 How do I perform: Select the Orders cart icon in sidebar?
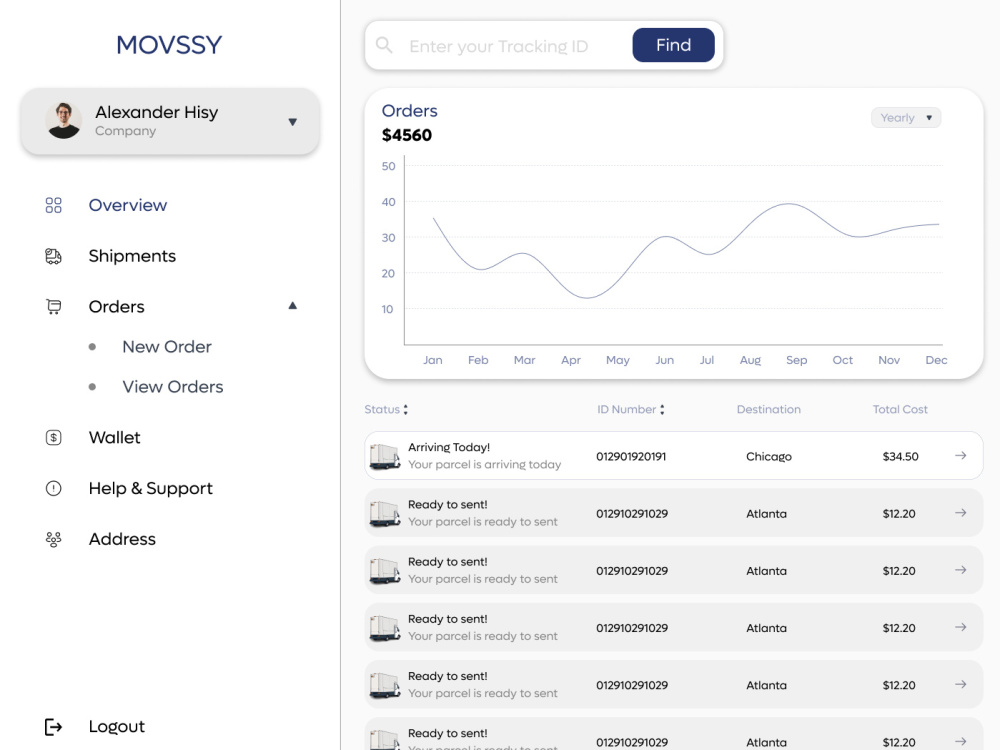(x=53, y=306)
